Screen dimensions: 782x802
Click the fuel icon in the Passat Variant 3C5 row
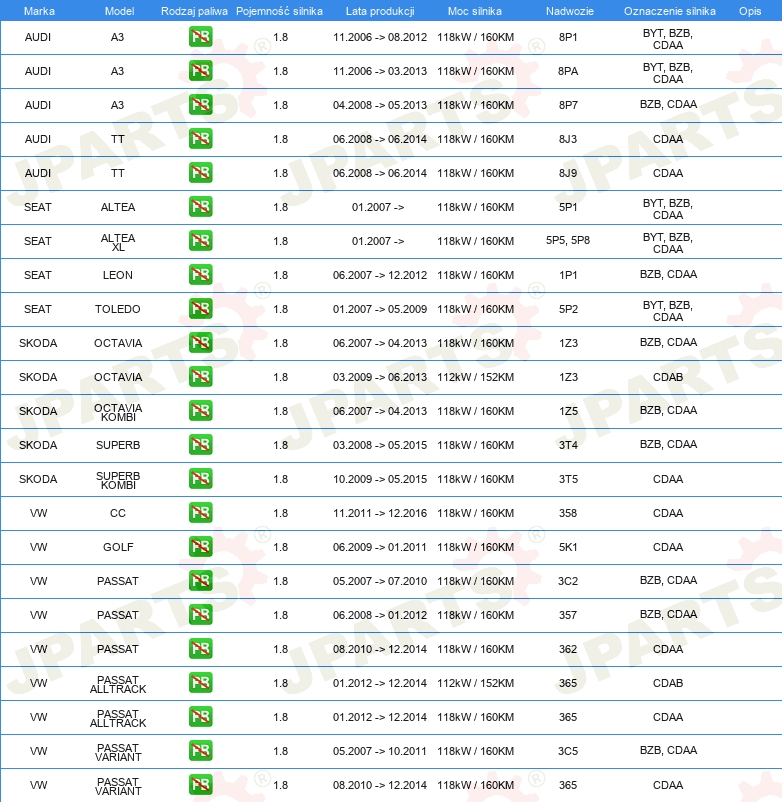coord(200,751)
